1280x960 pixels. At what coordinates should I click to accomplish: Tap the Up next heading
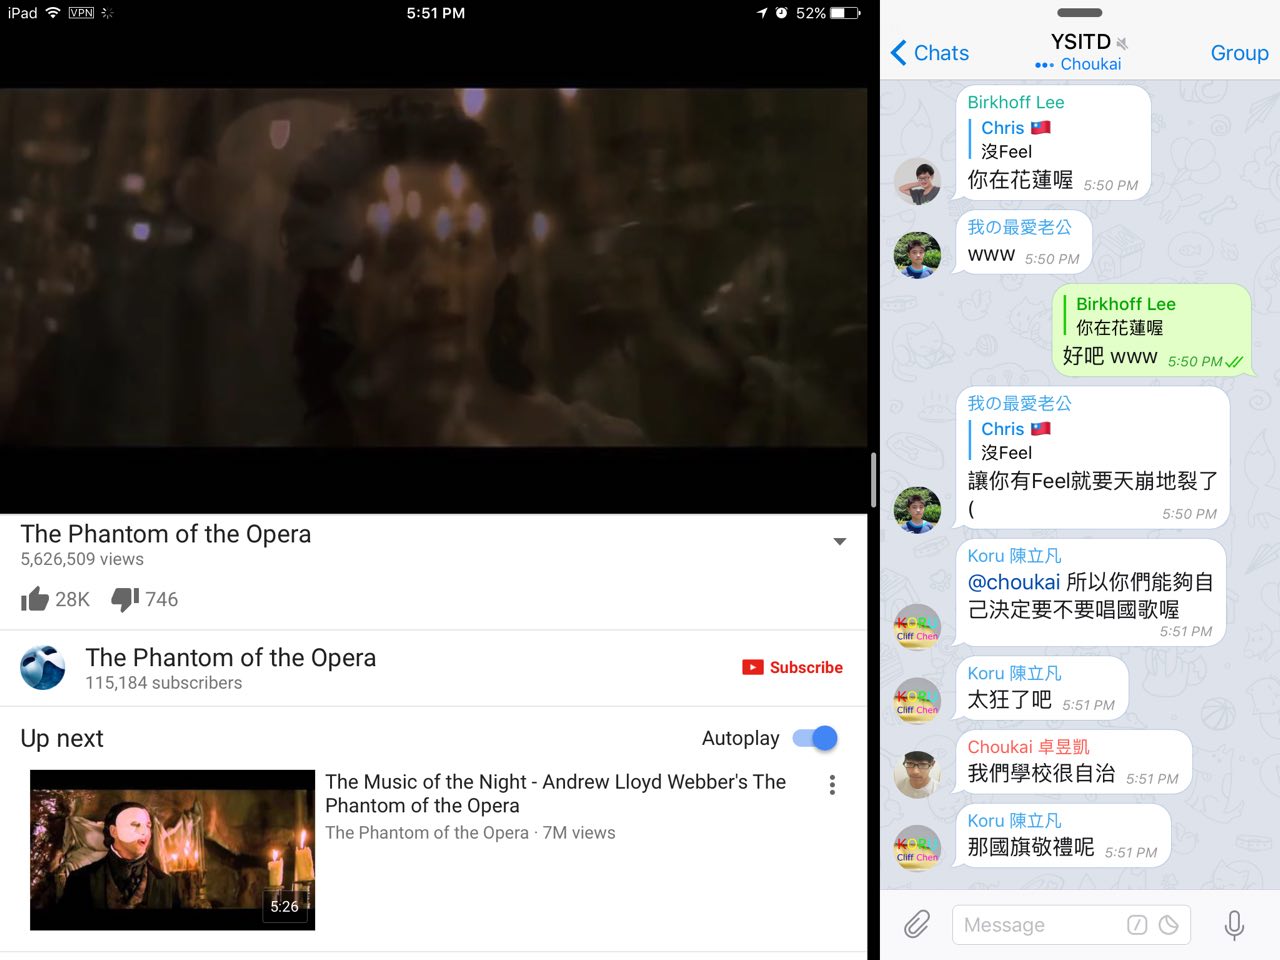pos(62,738)
